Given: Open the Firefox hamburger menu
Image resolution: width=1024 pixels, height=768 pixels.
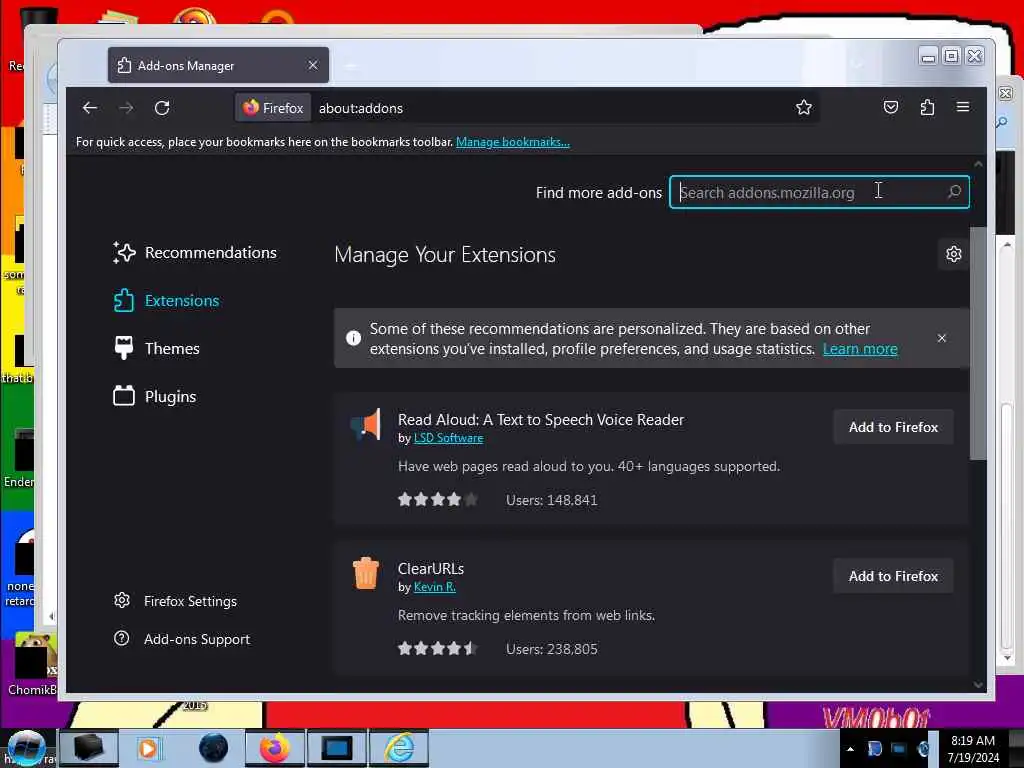Looking at the screenshot, I should pyautogui.click(x=963, y=107).
